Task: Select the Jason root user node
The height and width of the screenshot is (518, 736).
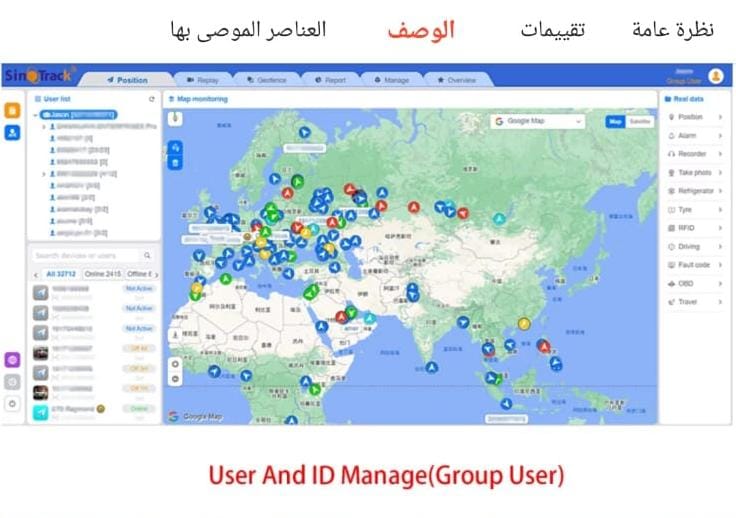Action: [78, 115]
